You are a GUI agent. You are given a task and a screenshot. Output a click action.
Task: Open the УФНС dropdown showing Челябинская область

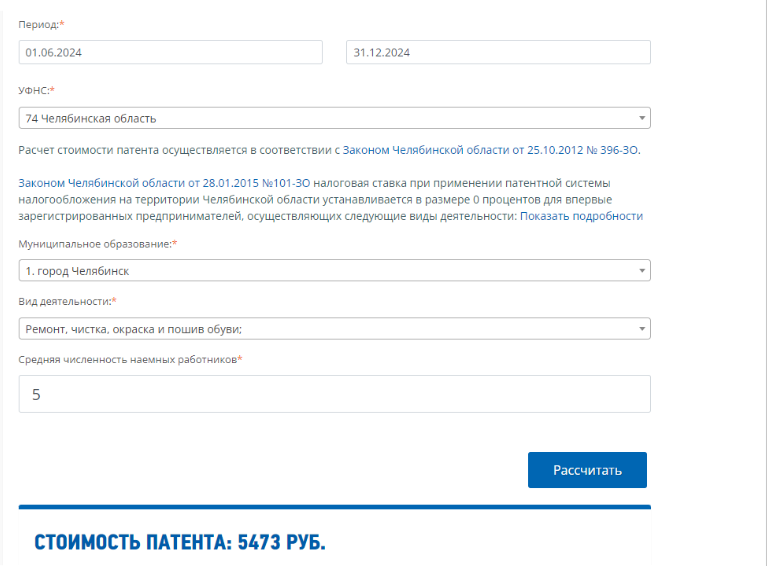click(335, 118)
